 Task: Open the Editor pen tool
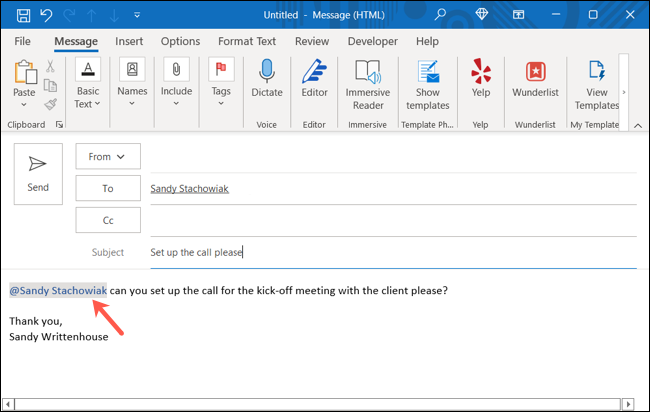(x=314, y=78)
